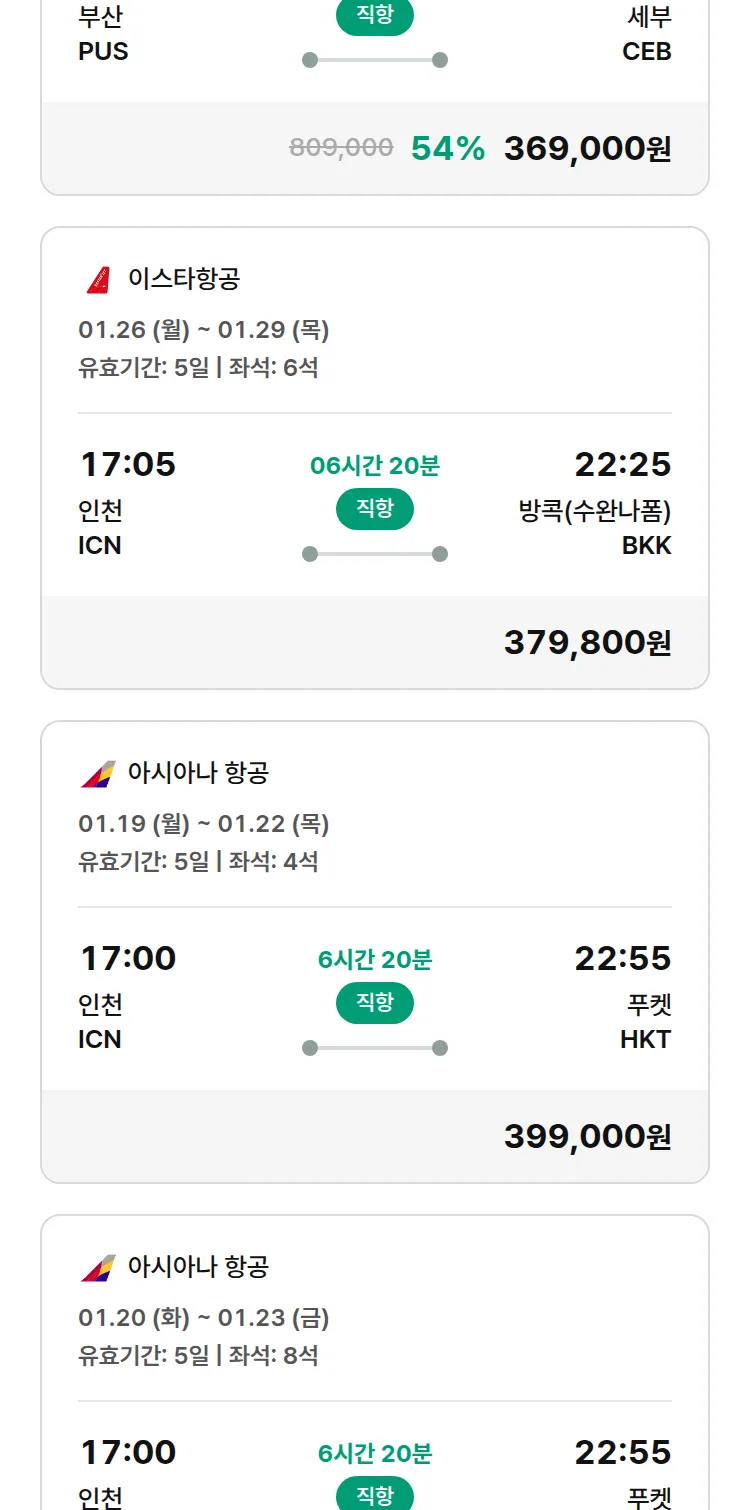Open 아시아나 항공 name on the 01.19 card
The image size is (750, 1510).
tap(198, 773)
